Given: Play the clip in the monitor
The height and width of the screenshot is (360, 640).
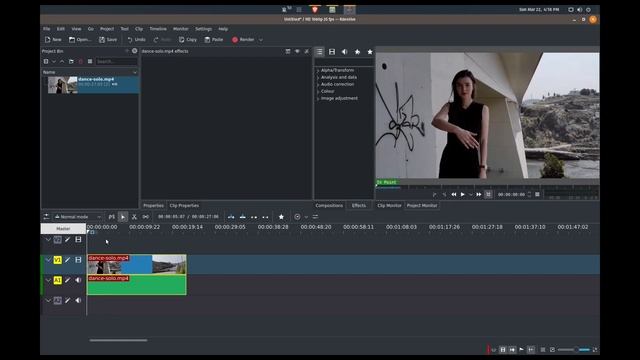Looking at the screenshot, I should coord(462,195).
